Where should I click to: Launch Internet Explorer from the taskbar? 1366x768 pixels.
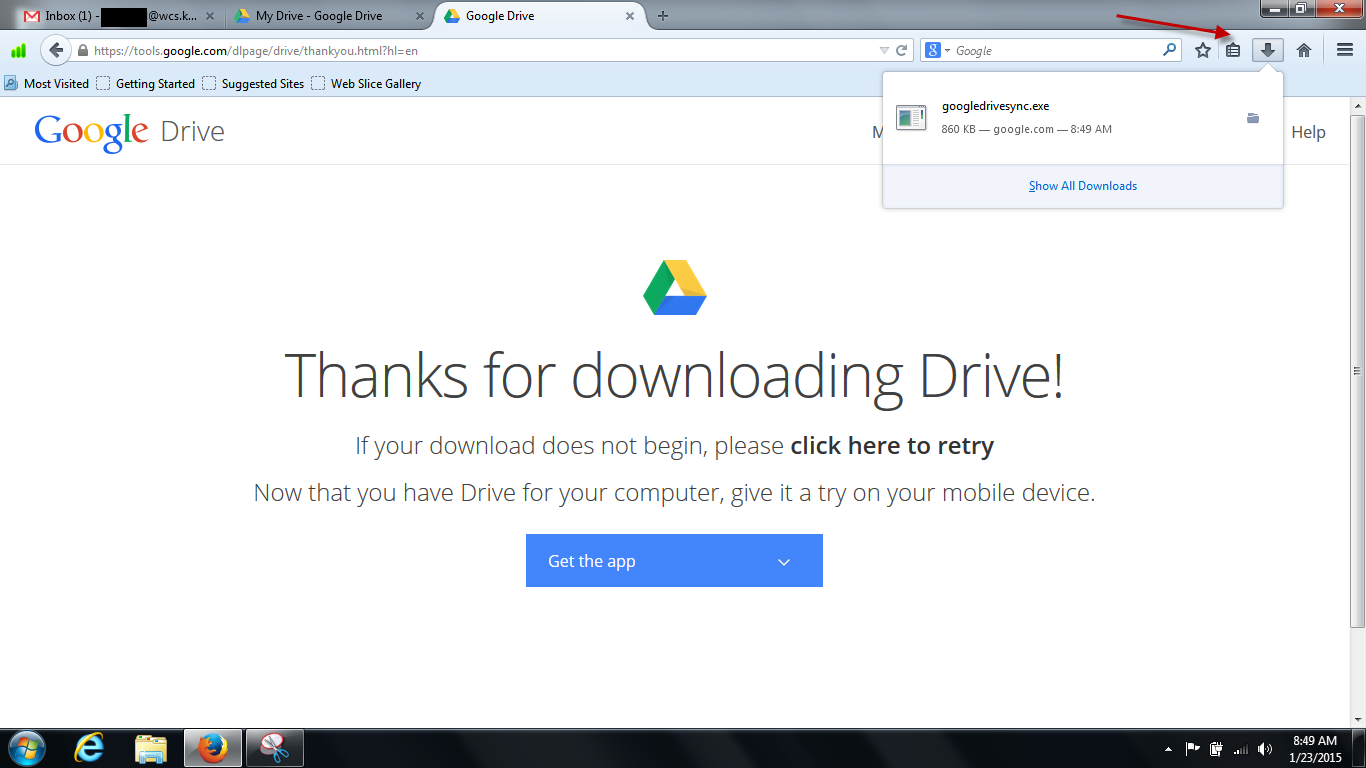pos(91,748)
